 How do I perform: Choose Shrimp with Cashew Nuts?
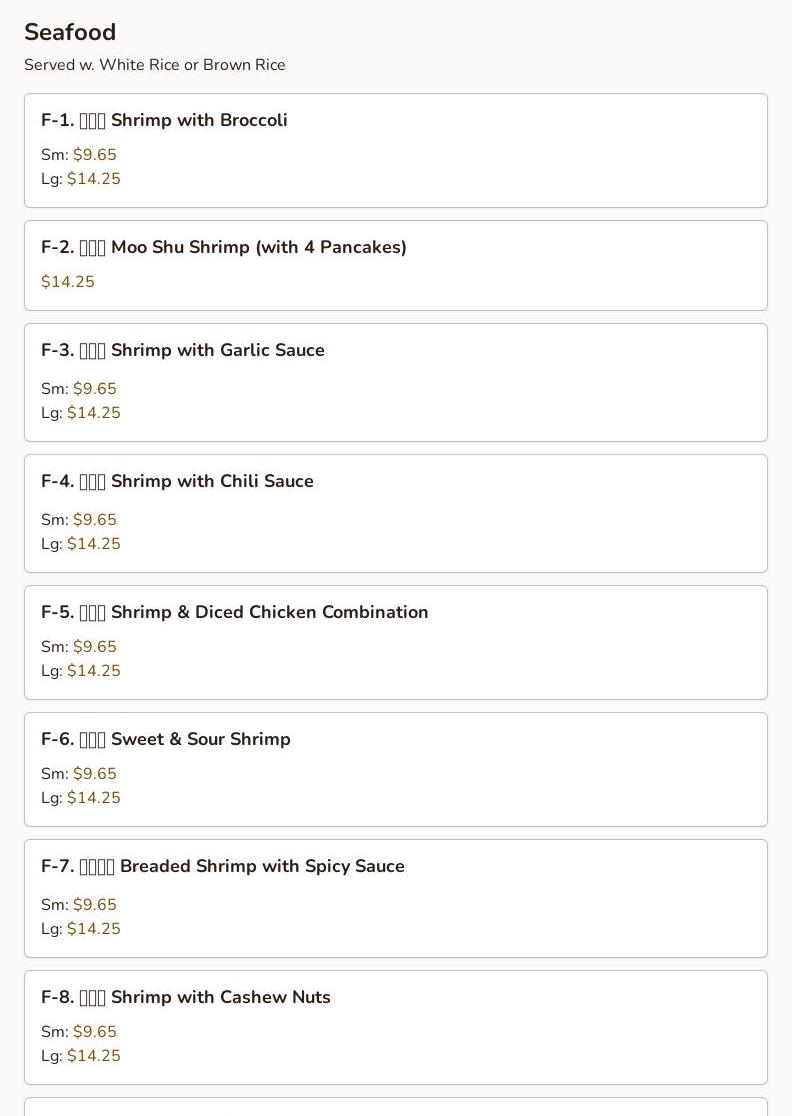pyautogui.click(x=396, y=1027)
